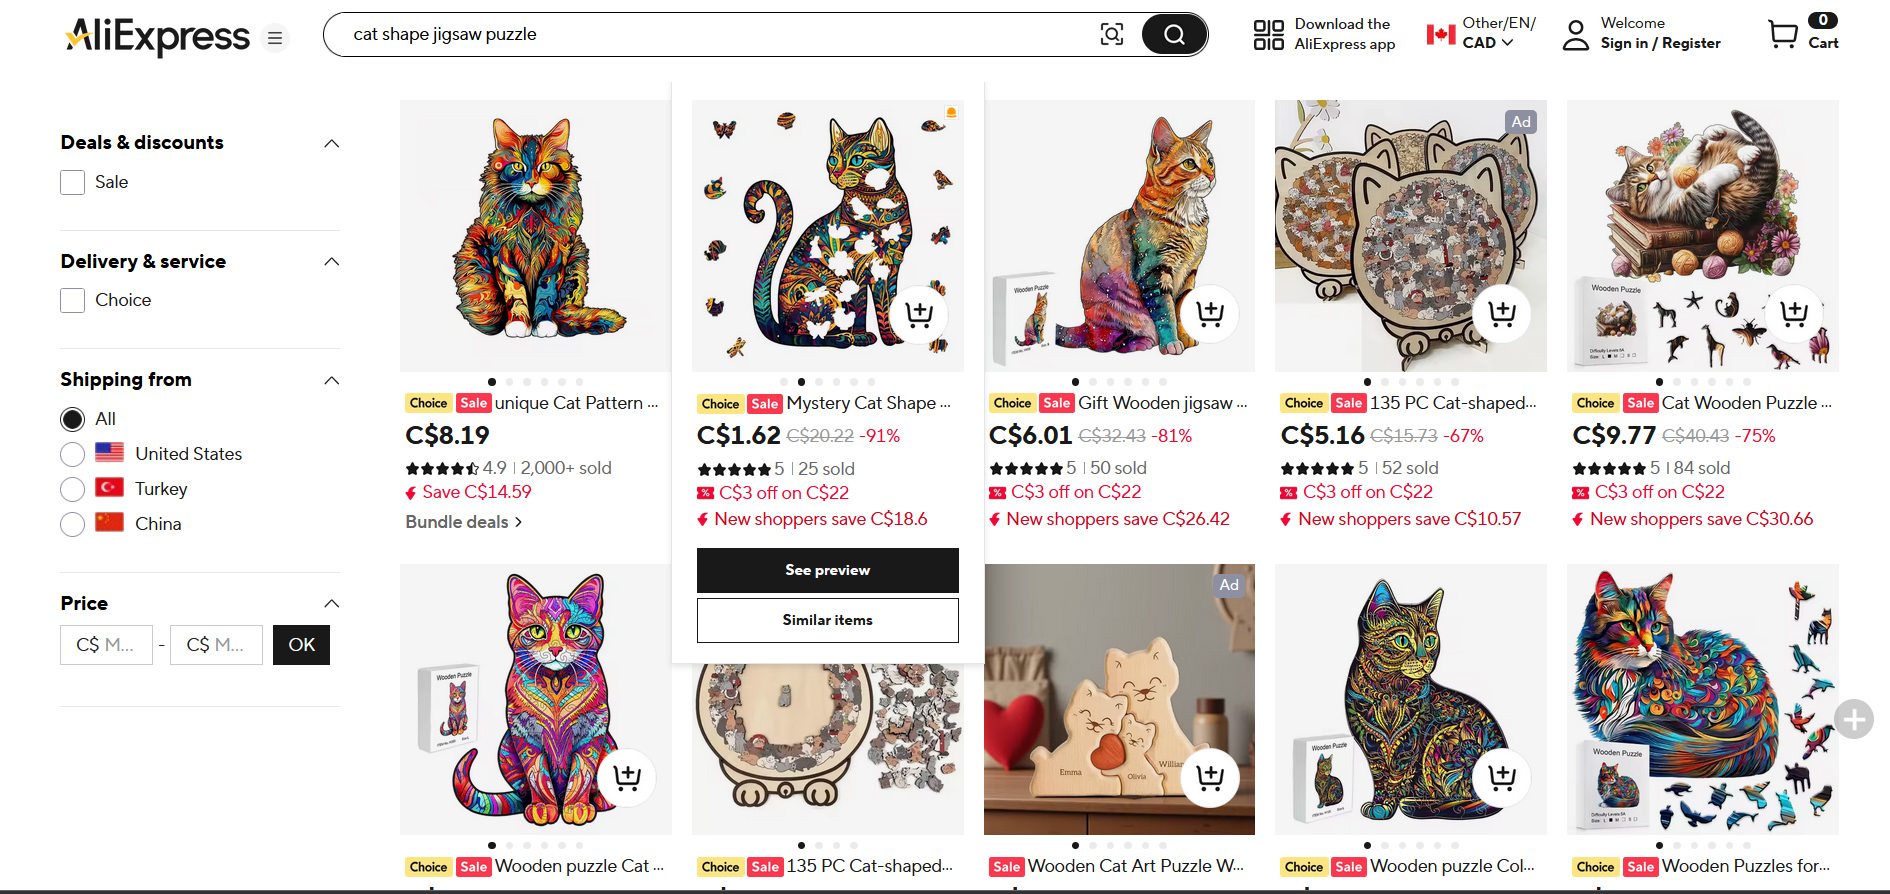Enable the Sale filter checkbox
Image resolution: width=1890 pixels, height=894 pixels.
(72, 182)
